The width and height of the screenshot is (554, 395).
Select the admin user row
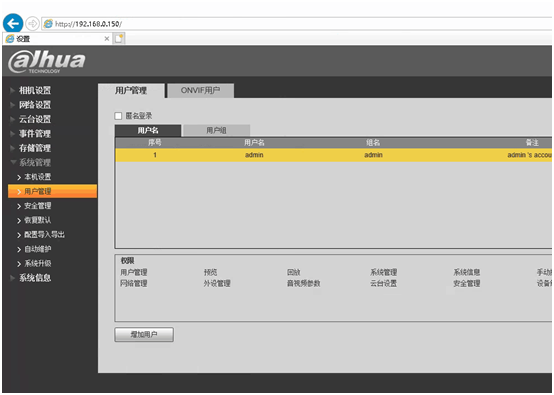[333, 155]
